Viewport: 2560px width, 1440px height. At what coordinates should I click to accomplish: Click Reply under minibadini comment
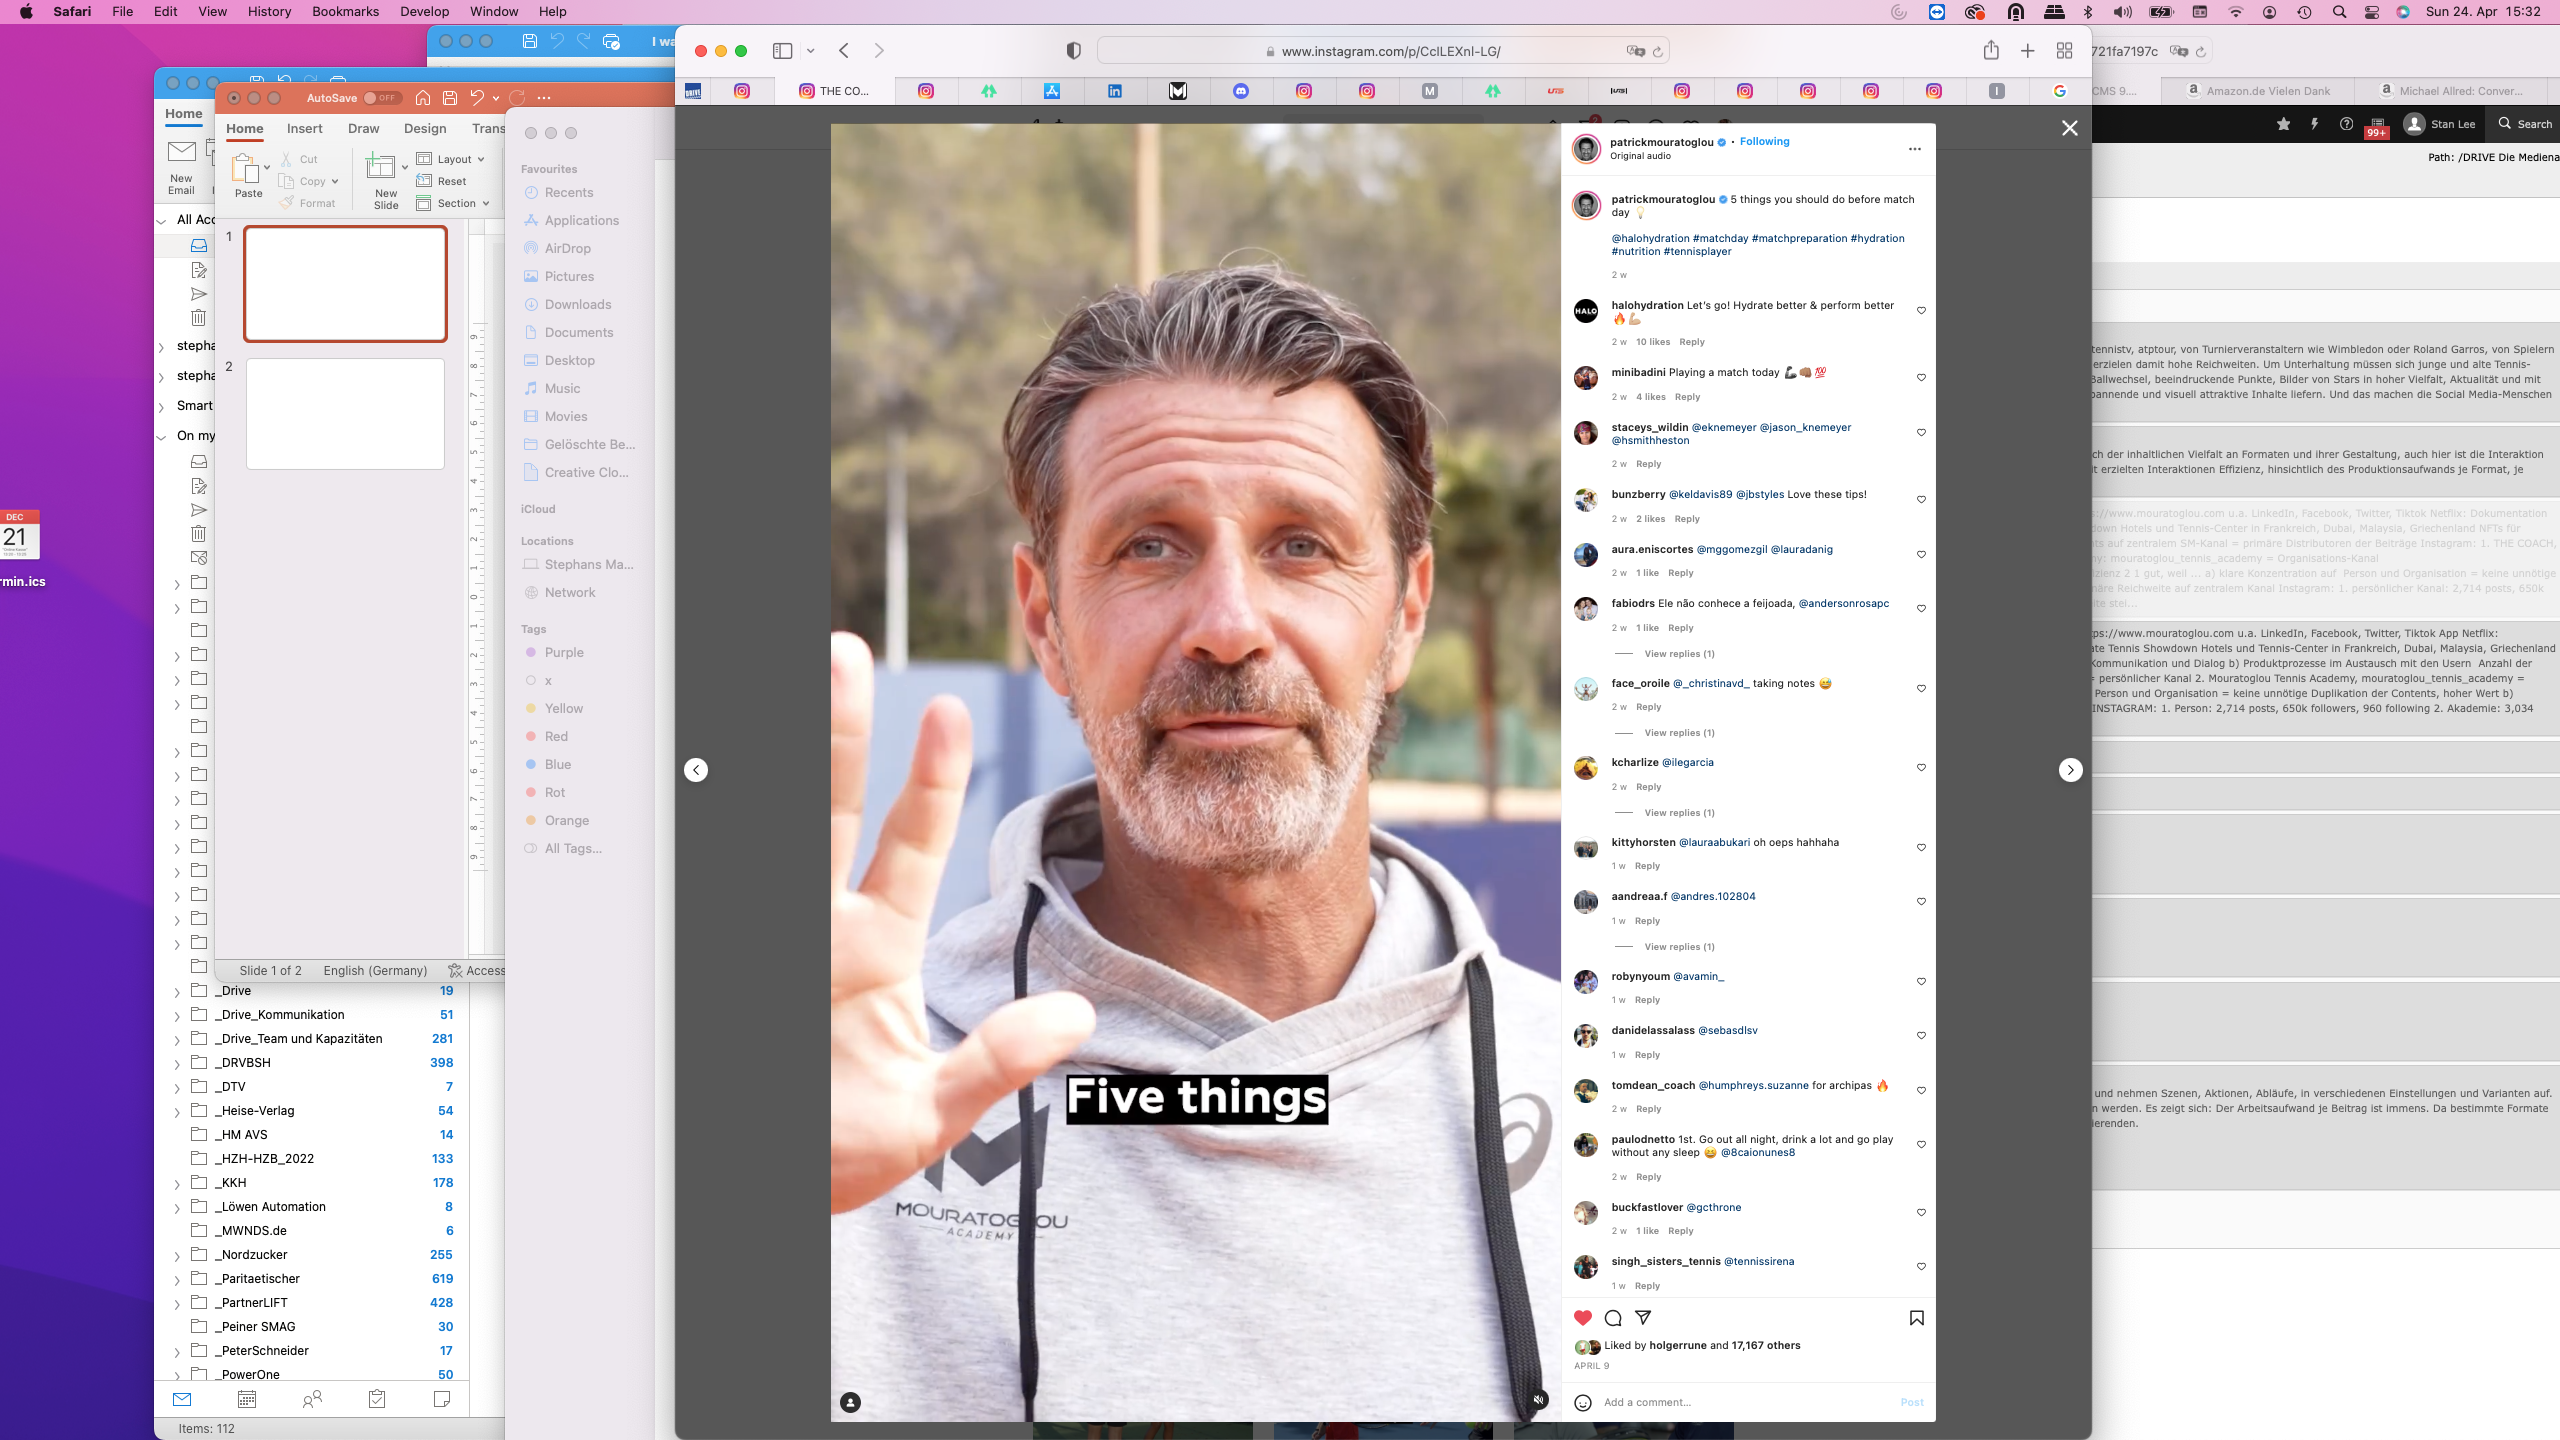pos(1687,397)
